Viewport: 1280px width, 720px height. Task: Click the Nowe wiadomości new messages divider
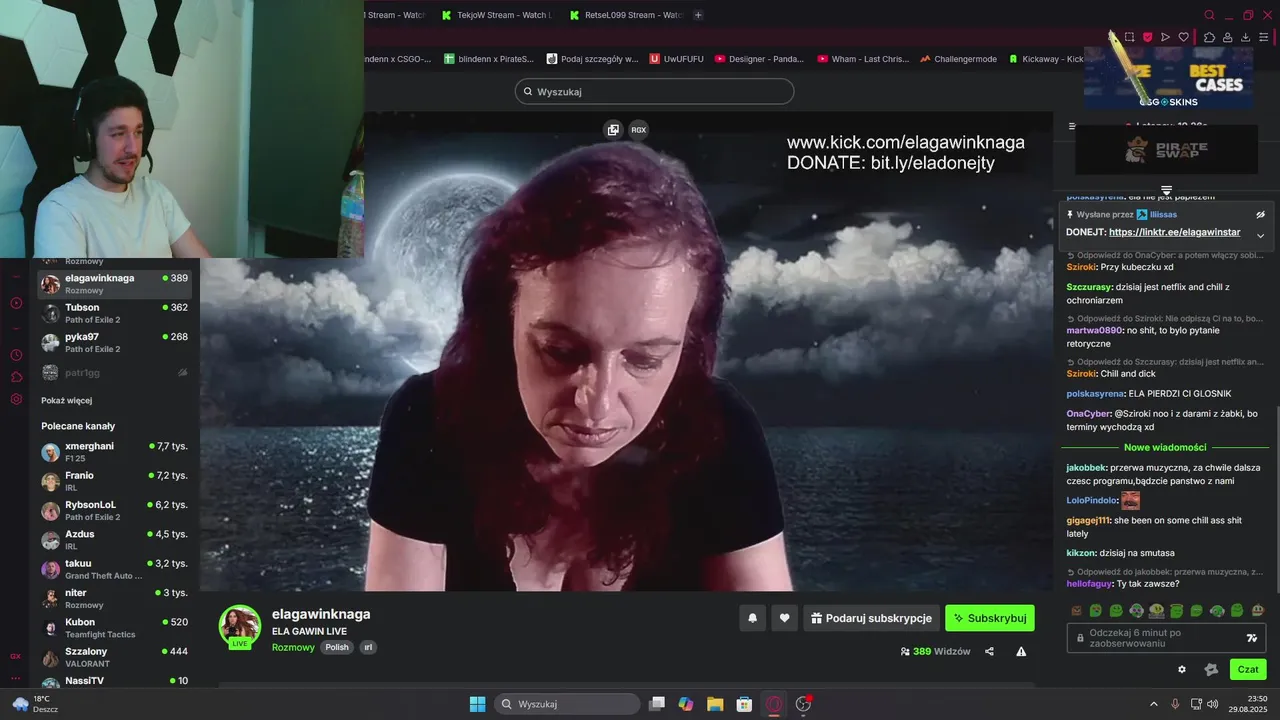[x=1165, y=448]
